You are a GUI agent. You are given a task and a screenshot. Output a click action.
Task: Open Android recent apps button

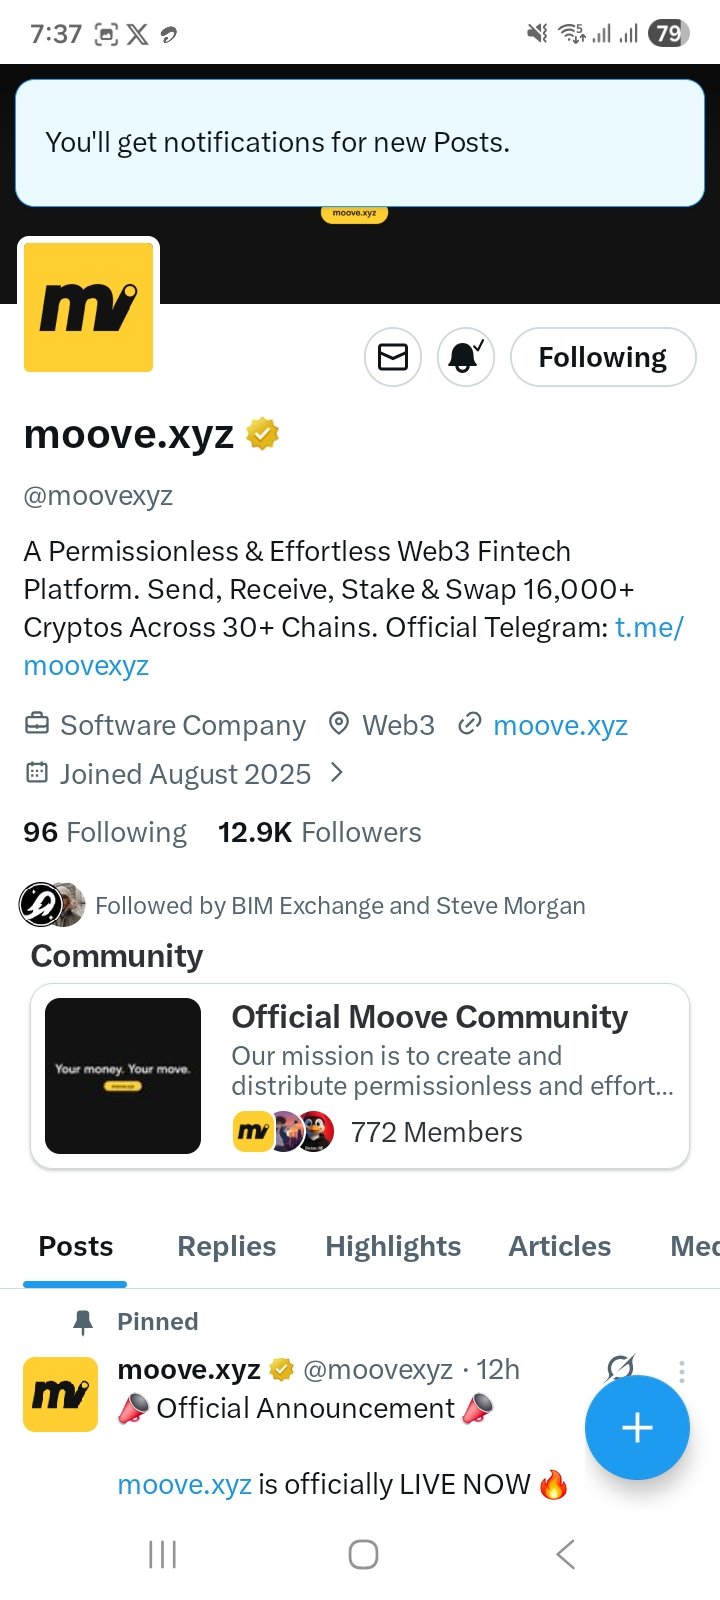pos(162,1554)
